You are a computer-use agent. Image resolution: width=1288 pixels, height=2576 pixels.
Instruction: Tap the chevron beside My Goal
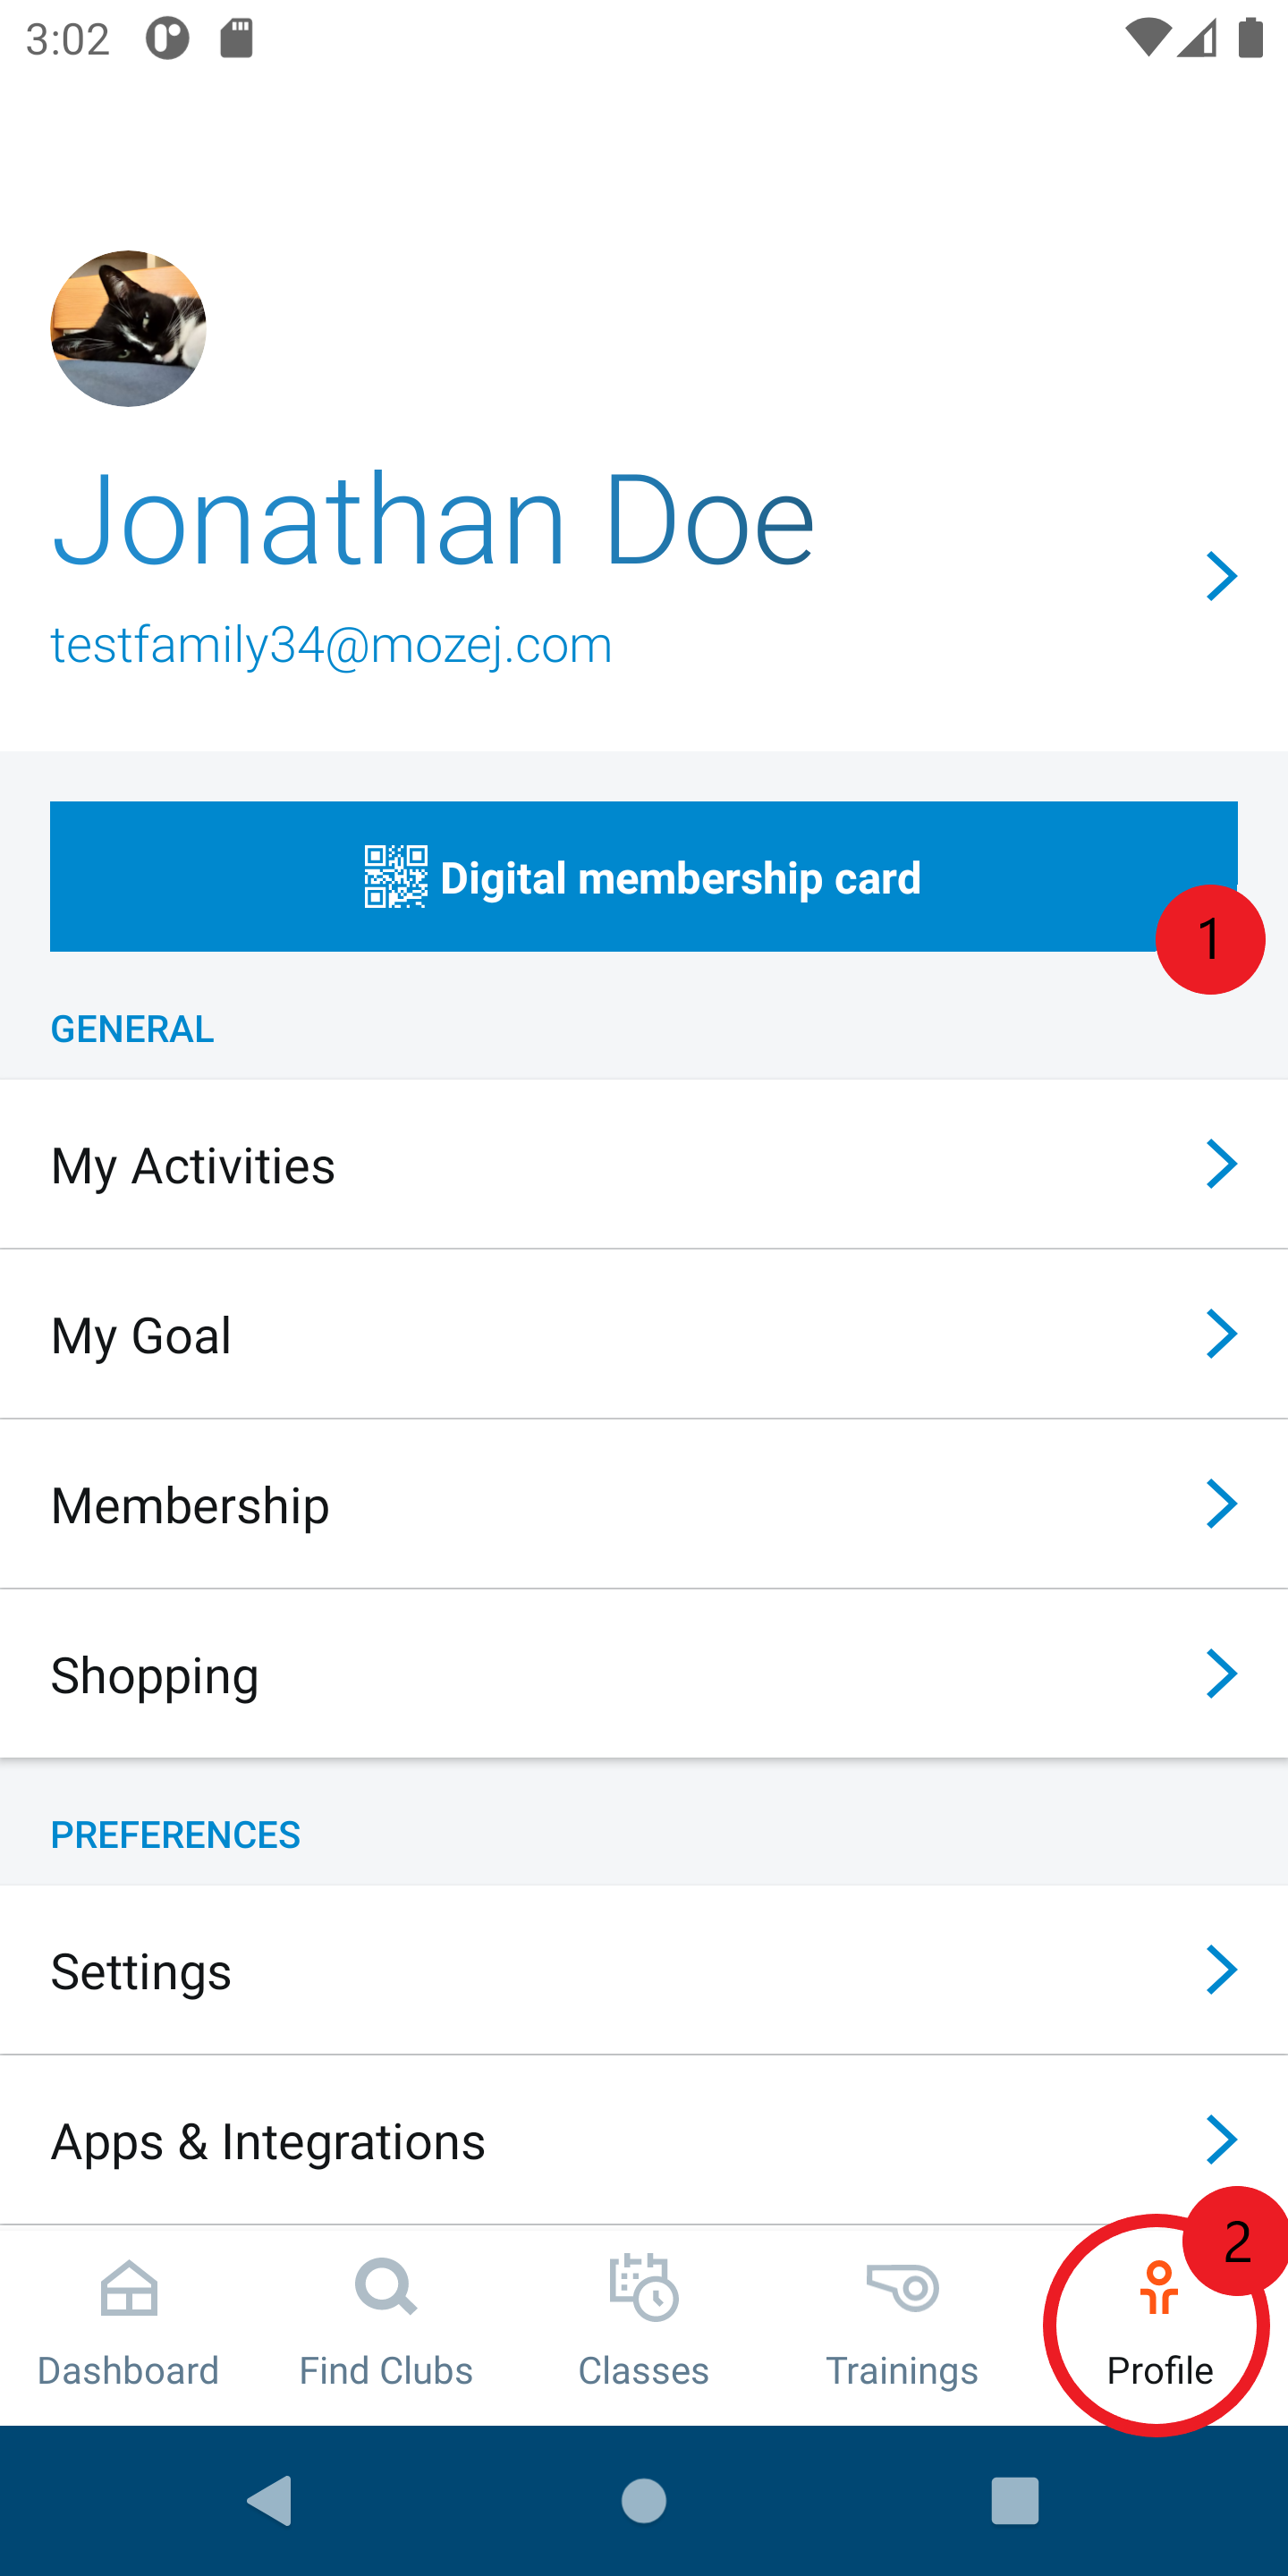tap(1221, 1334)
